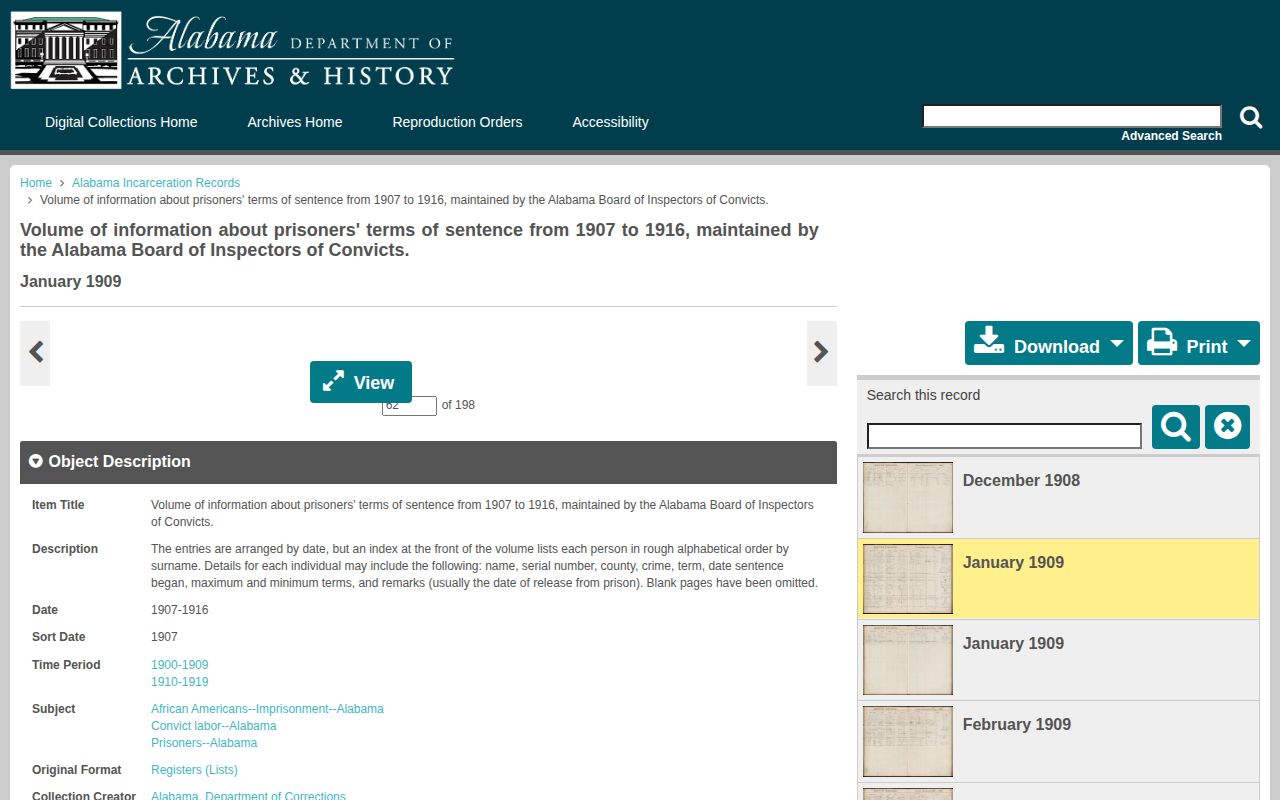Screen dimensions: 1280x800
Task: Click the View fullscreen button
Action: [x=361, y=382]
